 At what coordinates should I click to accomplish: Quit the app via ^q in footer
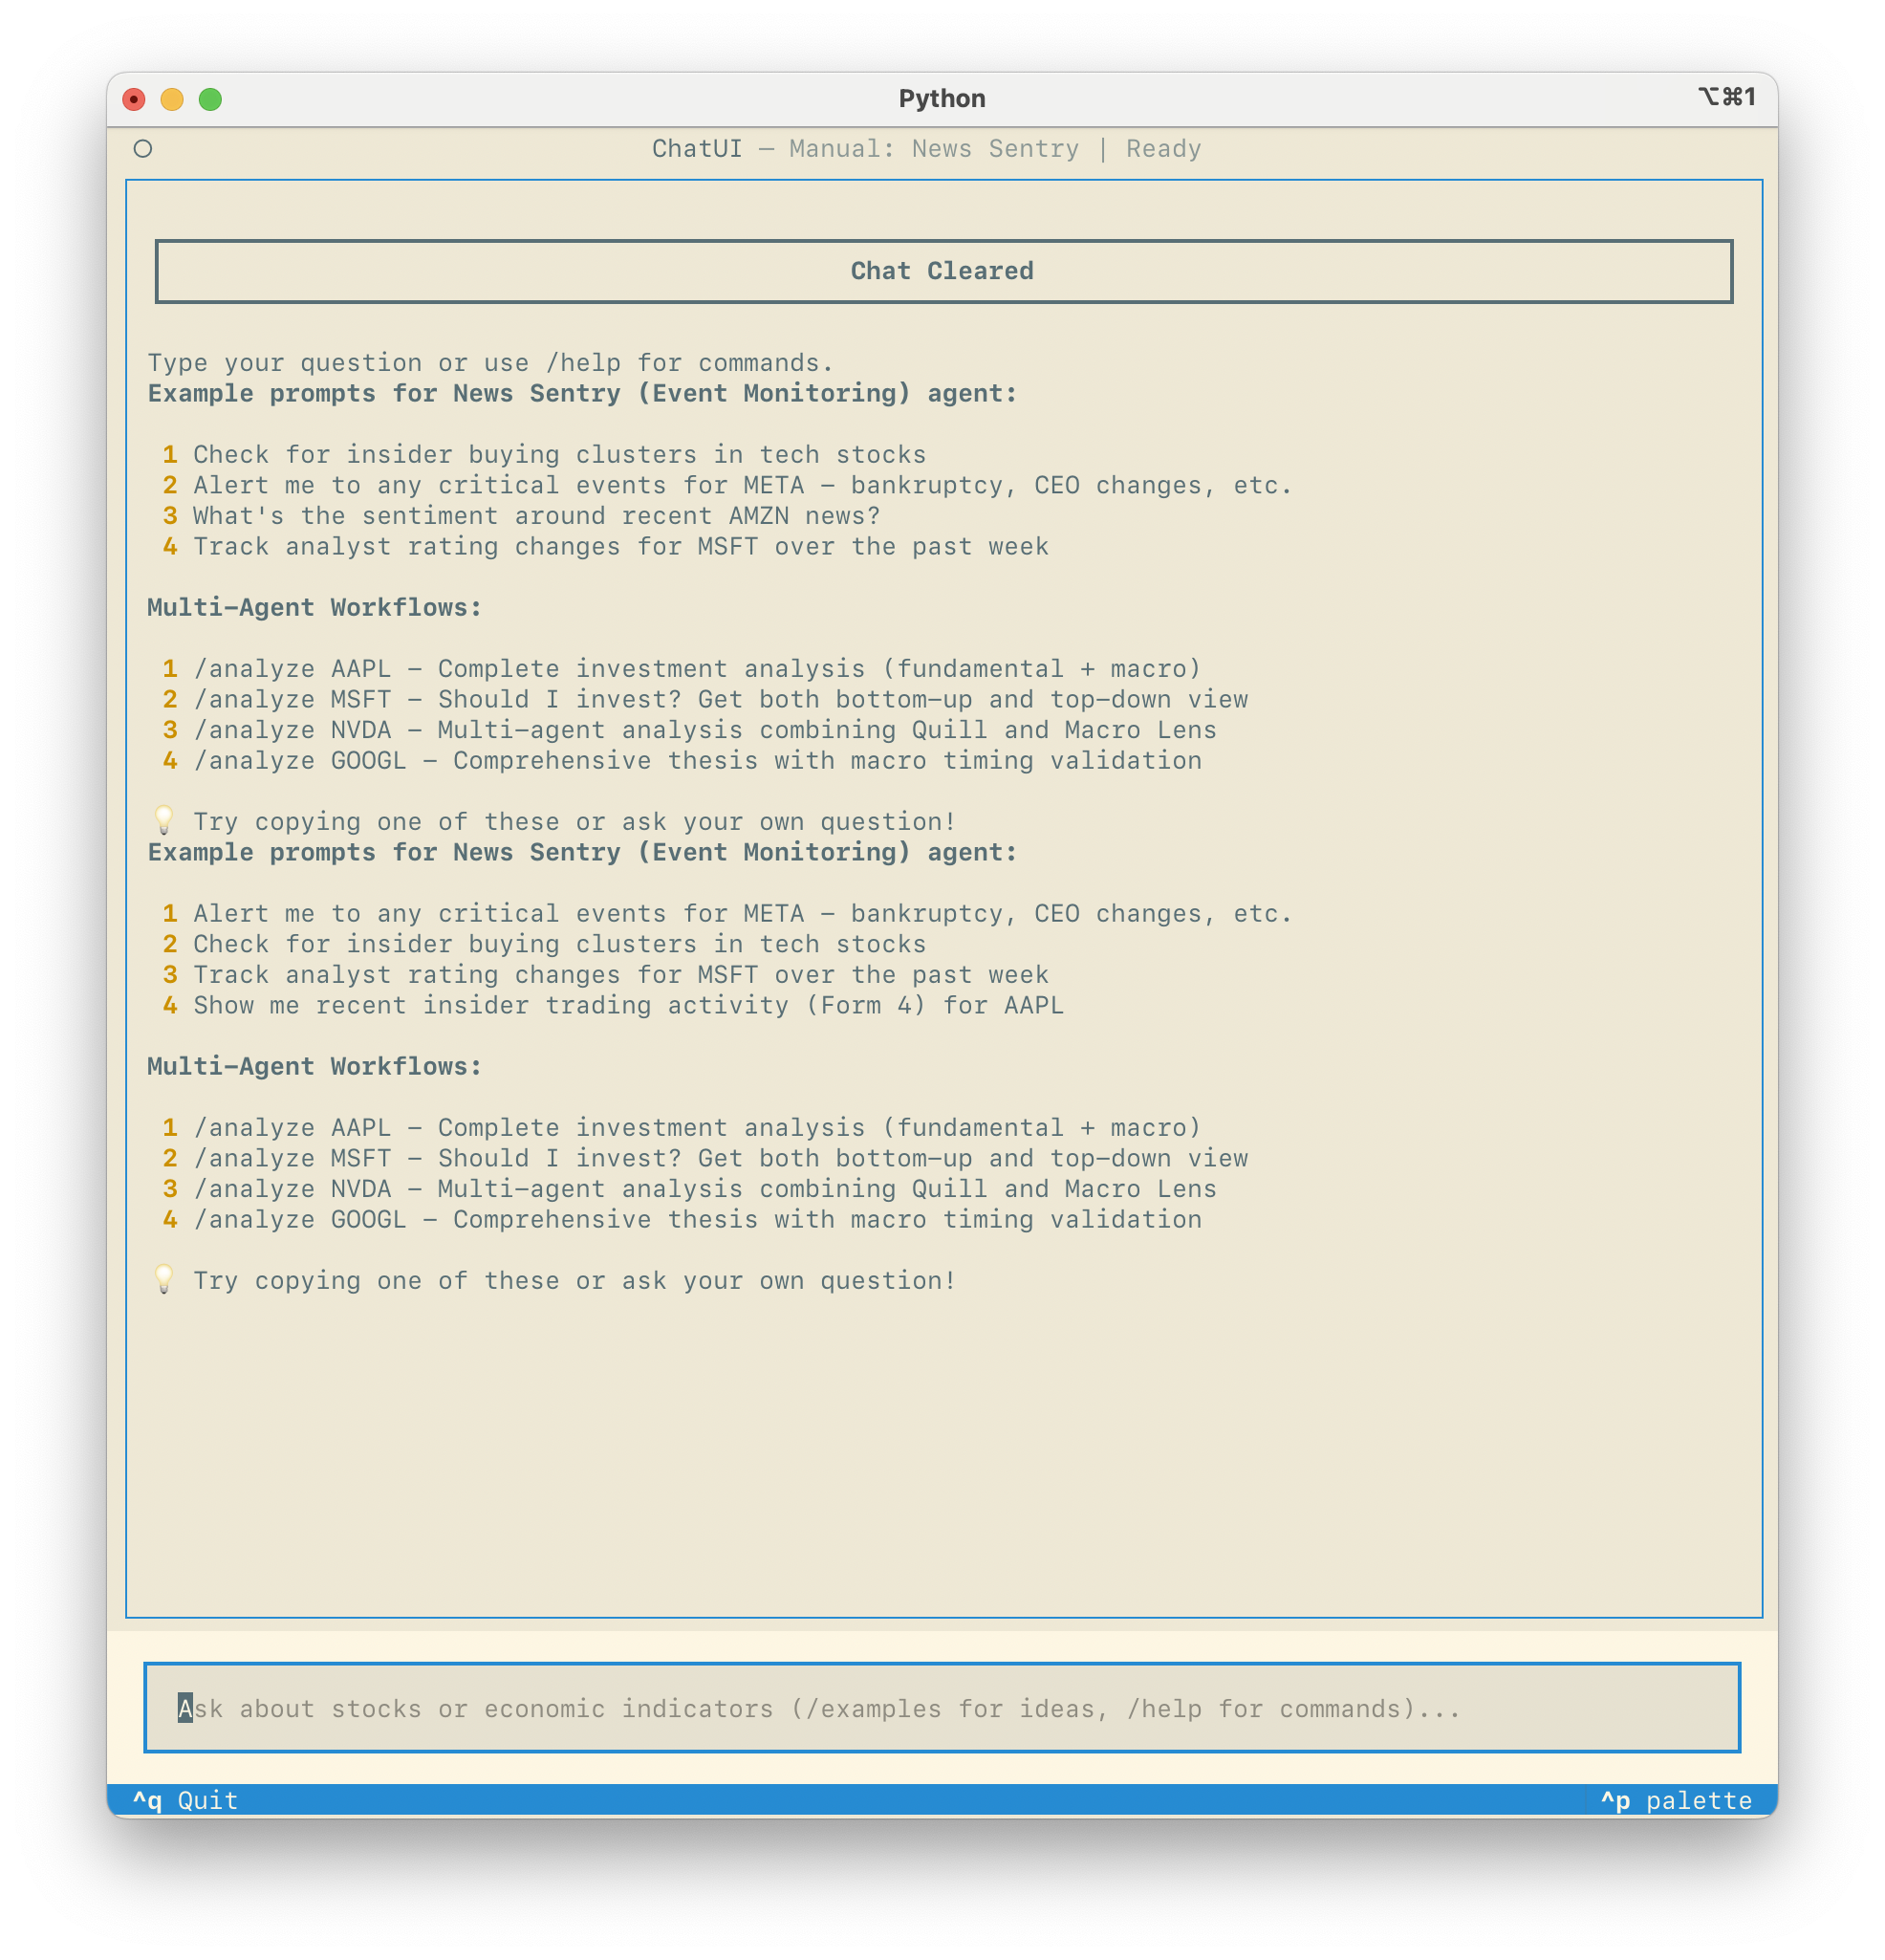tap(185, 1800)
